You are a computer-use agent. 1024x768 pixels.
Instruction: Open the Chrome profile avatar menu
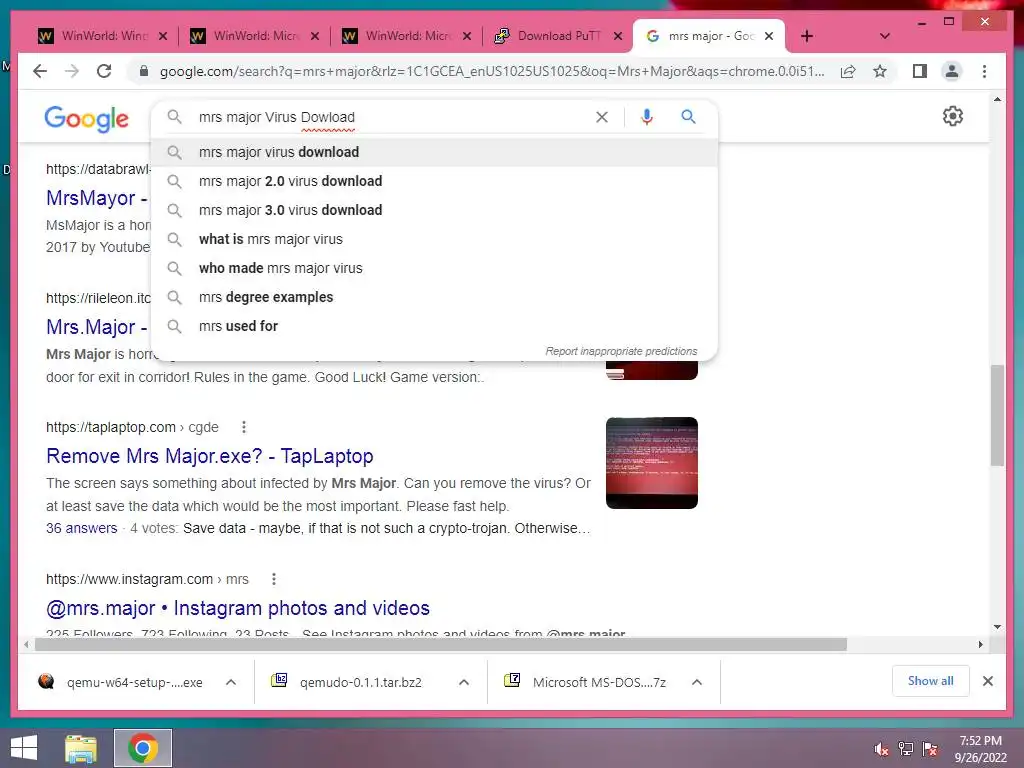(x=952, y=71)
